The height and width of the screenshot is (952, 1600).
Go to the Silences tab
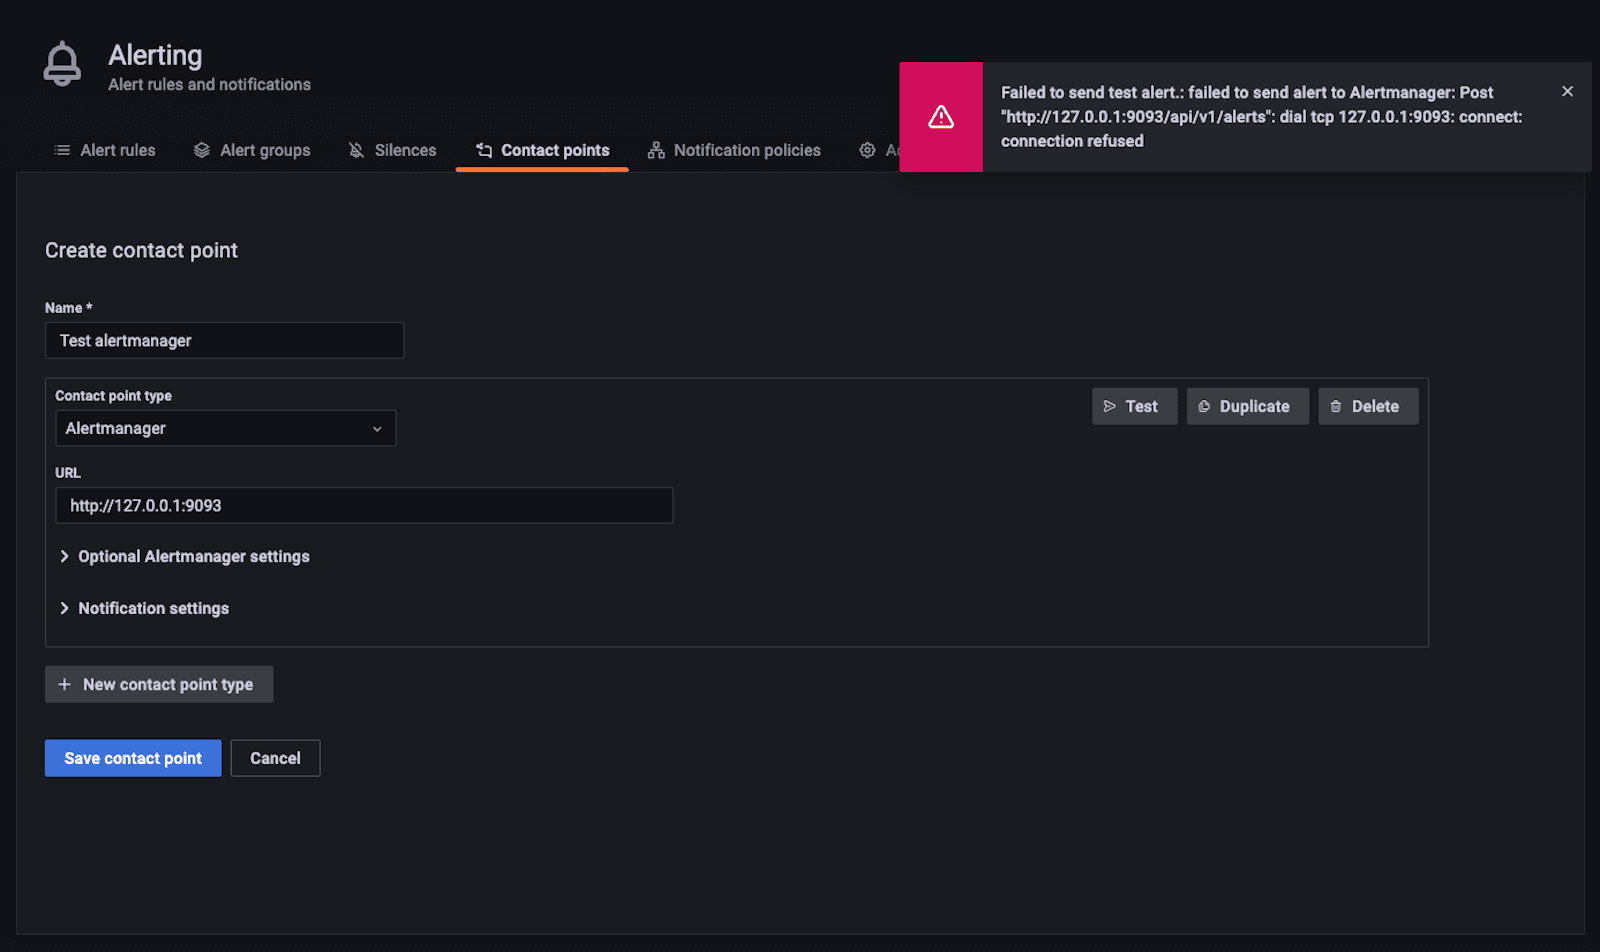coord(404,150)
